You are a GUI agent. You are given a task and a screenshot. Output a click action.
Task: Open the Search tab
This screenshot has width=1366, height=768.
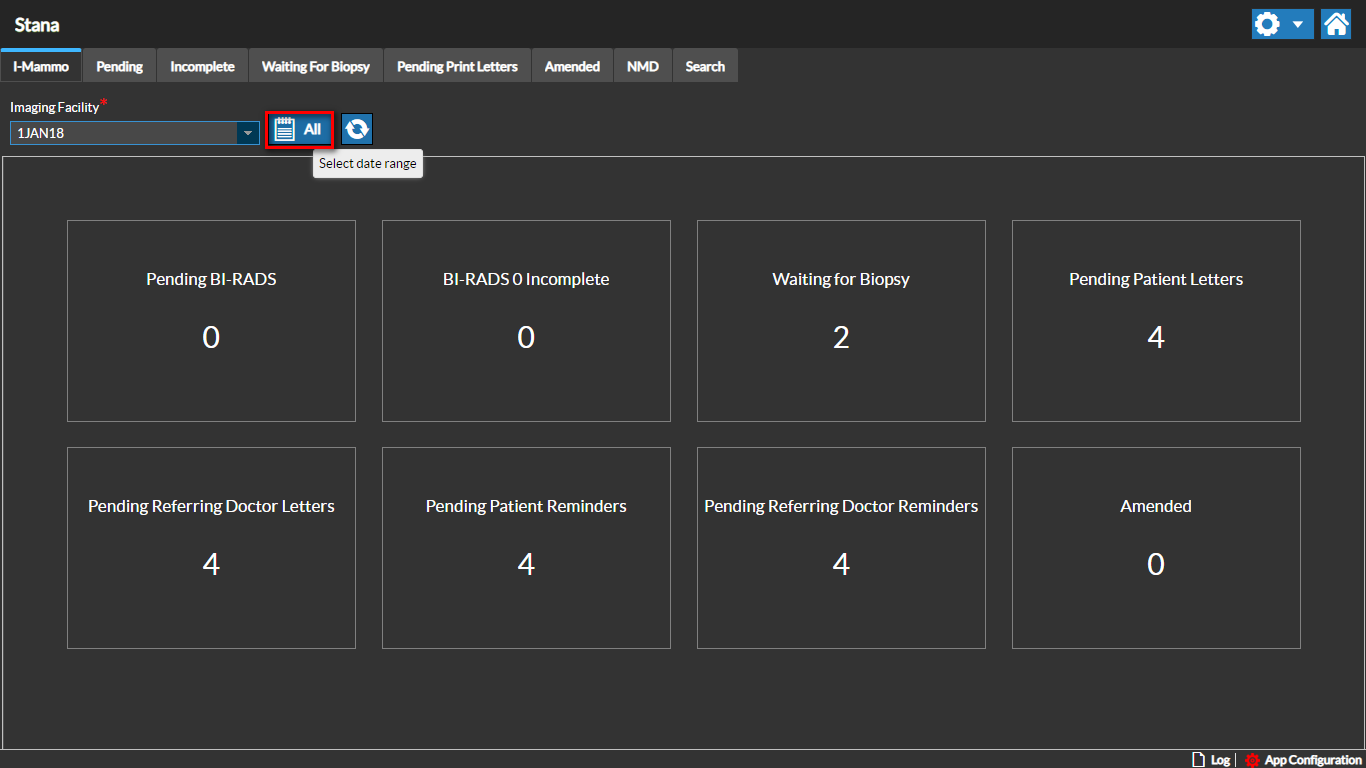pos(705,66)
